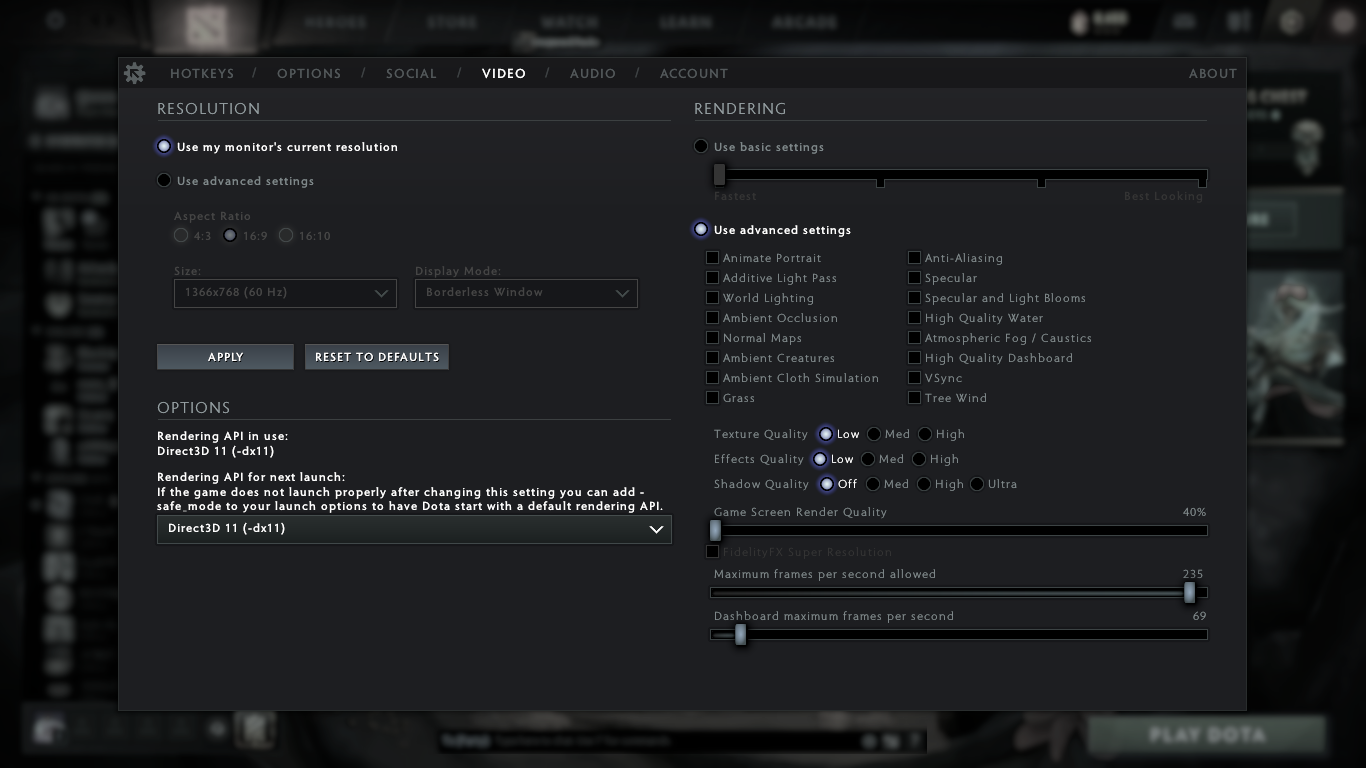The width and height of the screenshot is (1366, 768).
Task: Click the Game Screen Render Quality slider handle
Action: tap(715, 531)
